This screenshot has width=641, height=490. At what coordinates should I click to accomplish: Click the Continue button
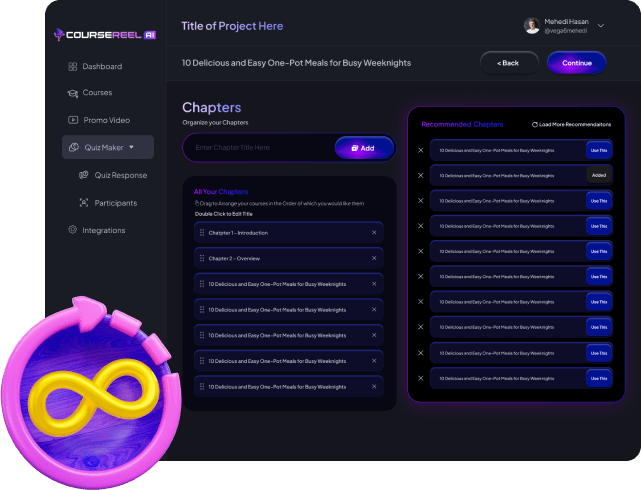(x=576, y=63)
